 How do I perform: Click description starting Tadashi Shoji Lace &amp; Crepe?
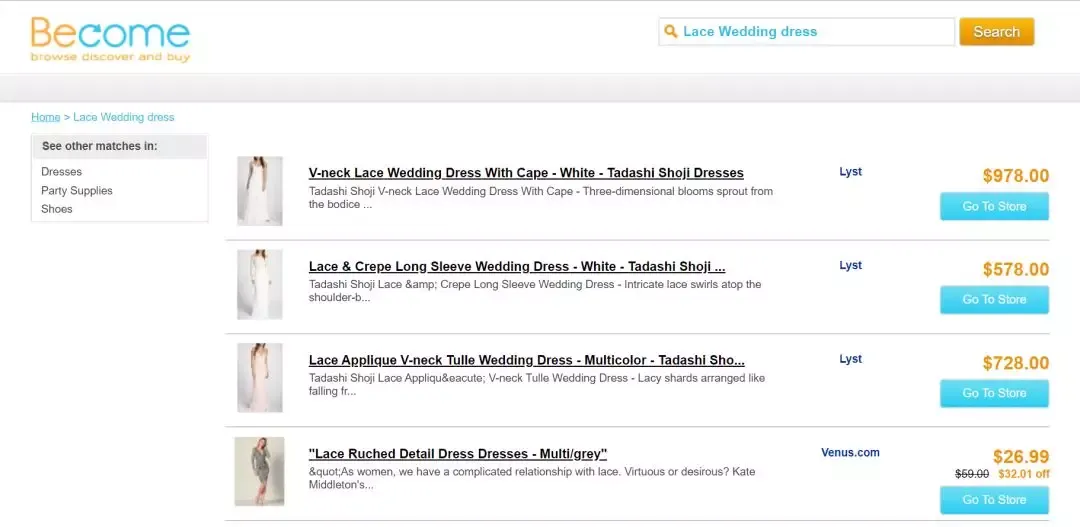pyautogui.click(x=535, y=291)
